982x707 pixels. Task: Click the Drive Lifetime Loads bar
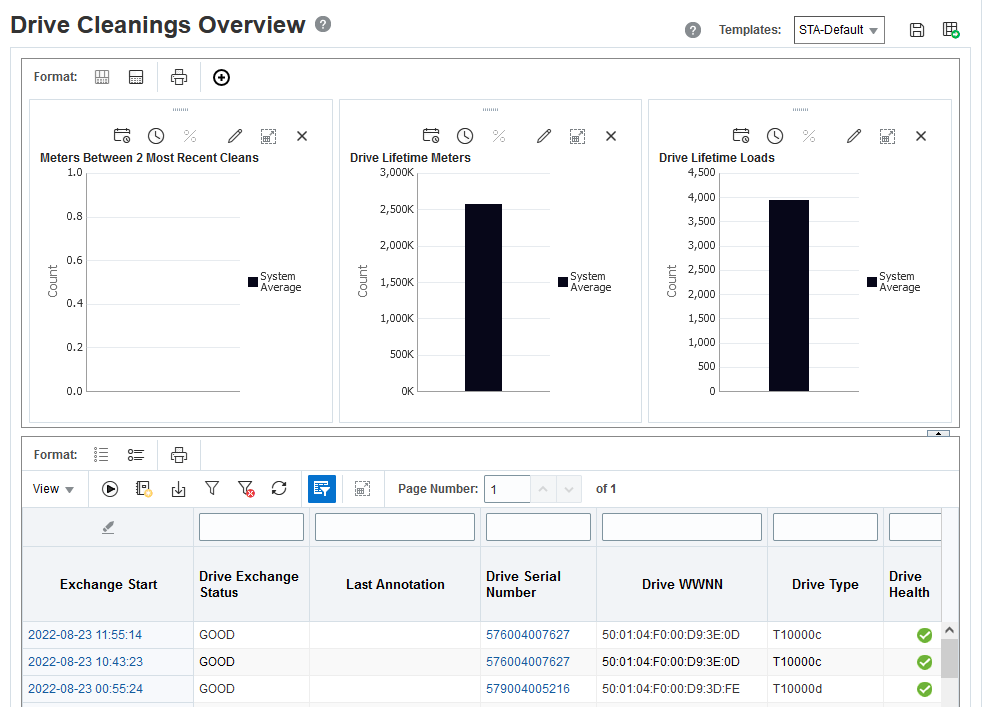tap(788, 296)
